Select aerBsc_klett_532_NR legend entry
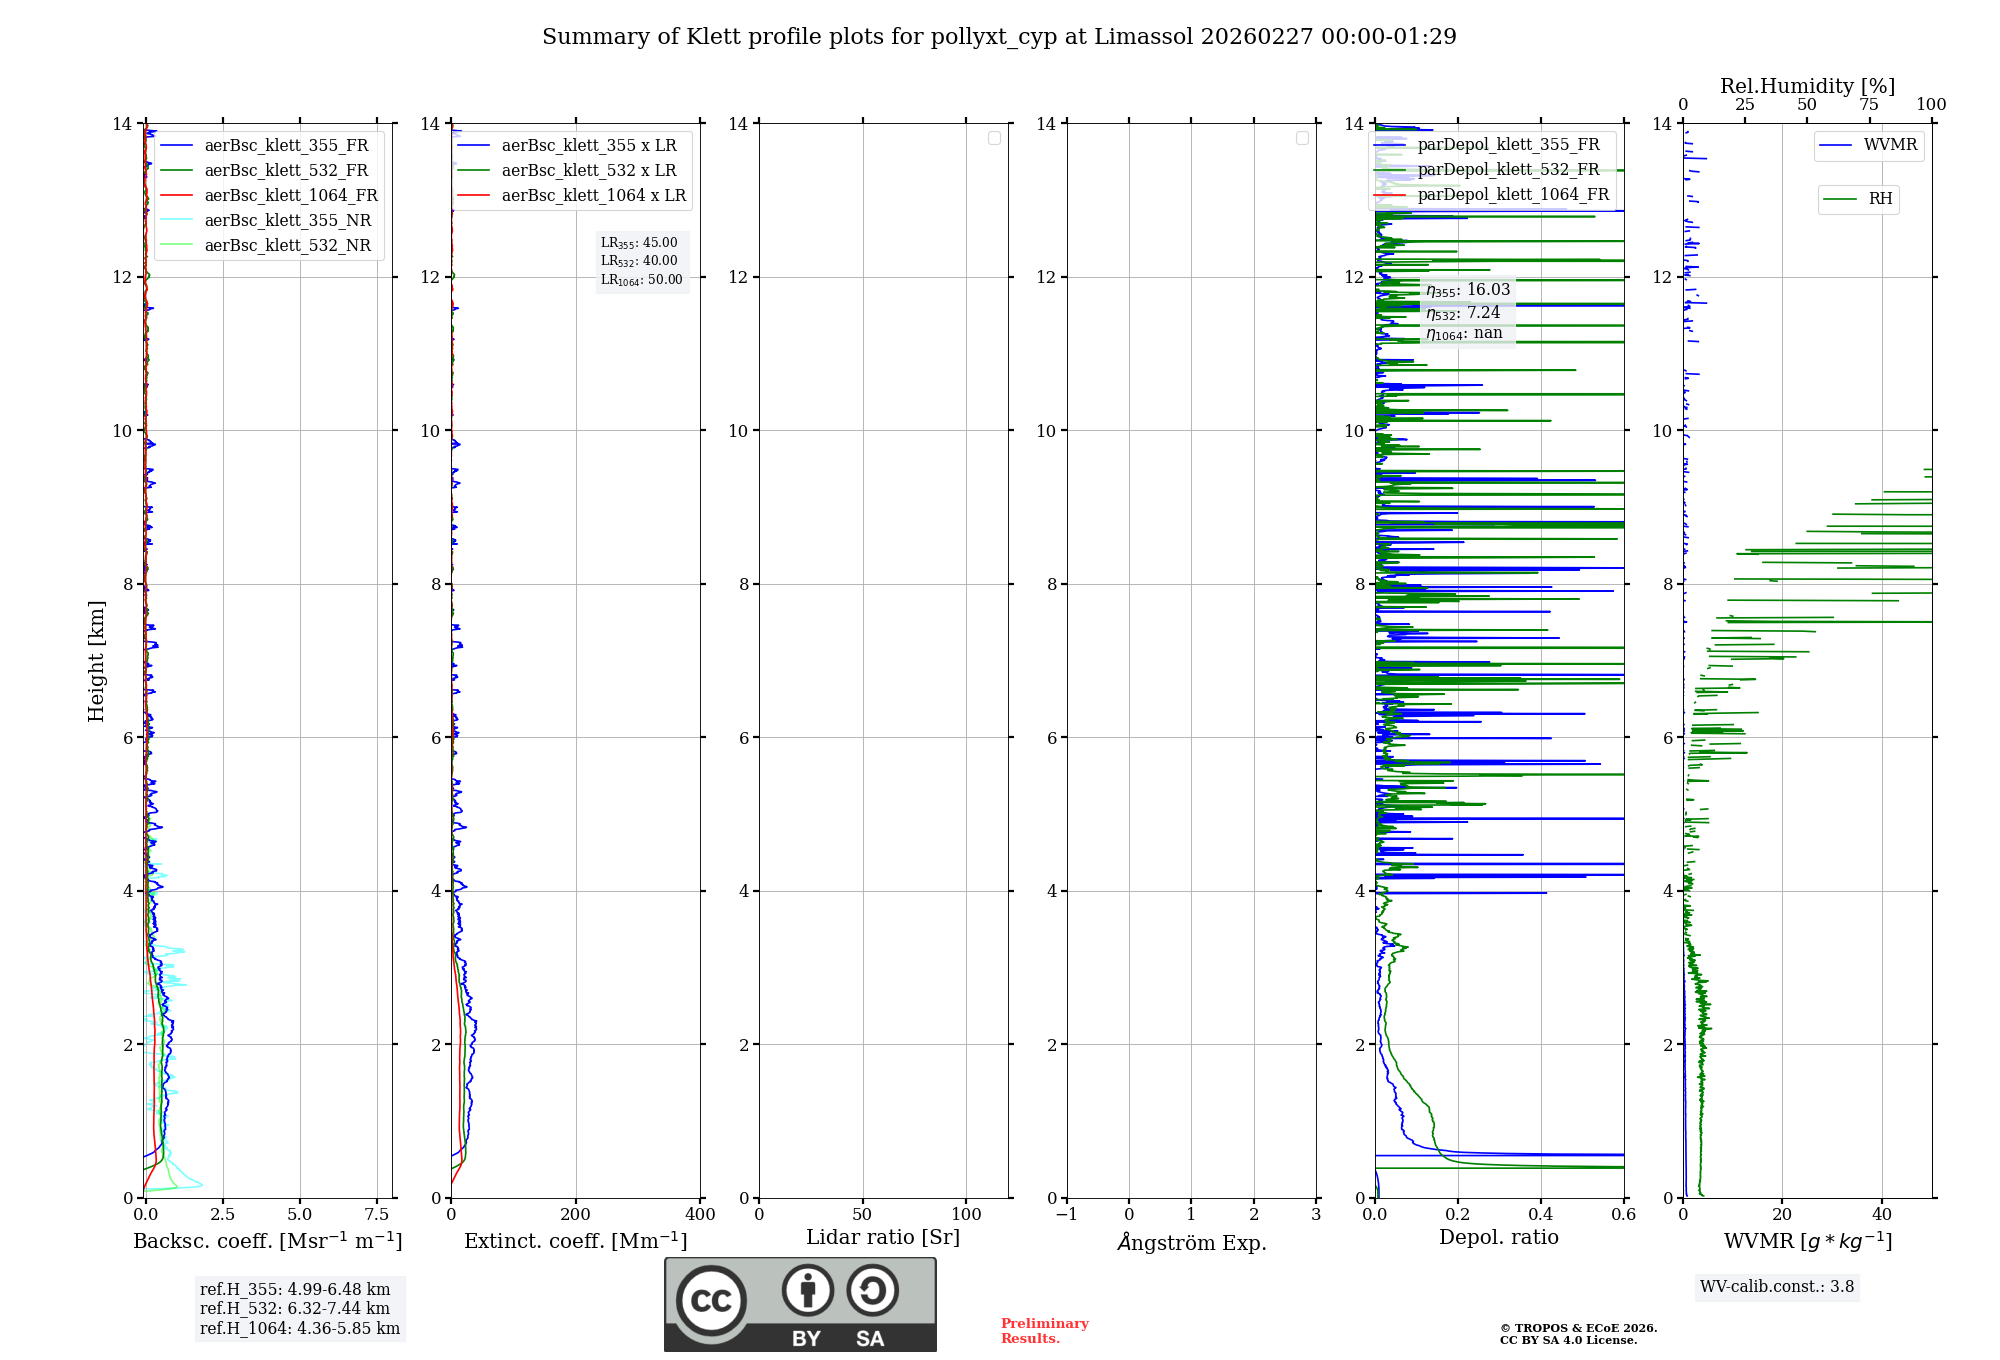The width and height of the screenshot is (2000, 1360). (287, 246)
